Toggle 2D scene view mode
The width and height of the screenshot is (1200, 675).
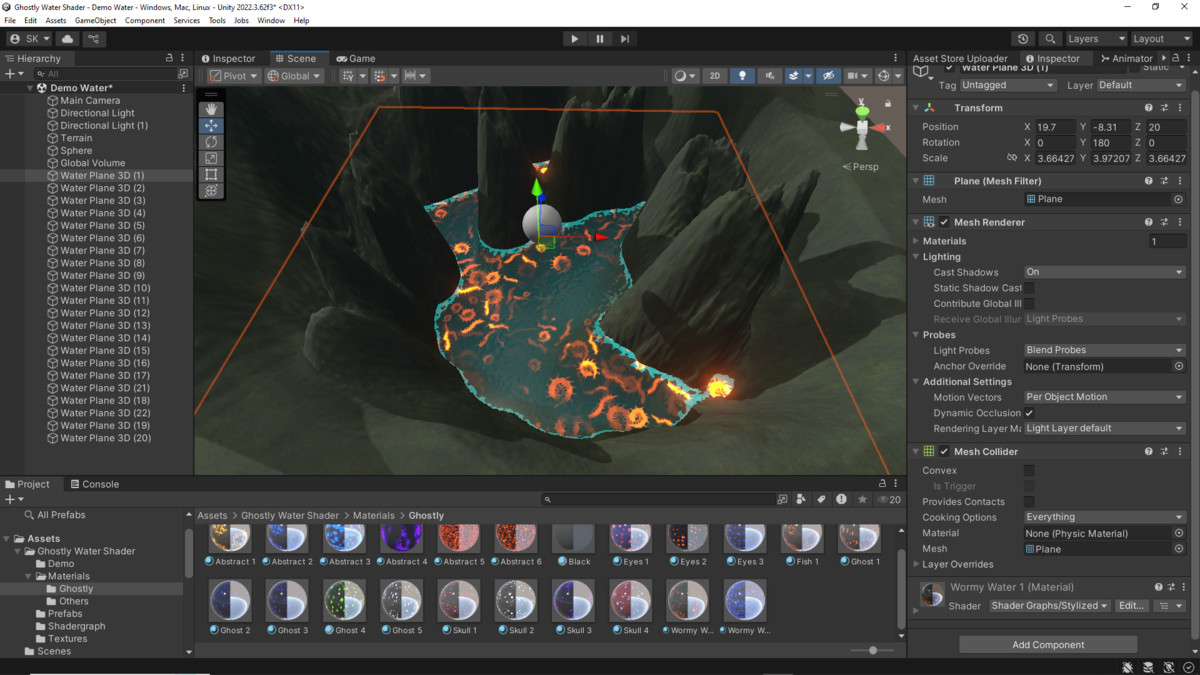pos(714,76)
